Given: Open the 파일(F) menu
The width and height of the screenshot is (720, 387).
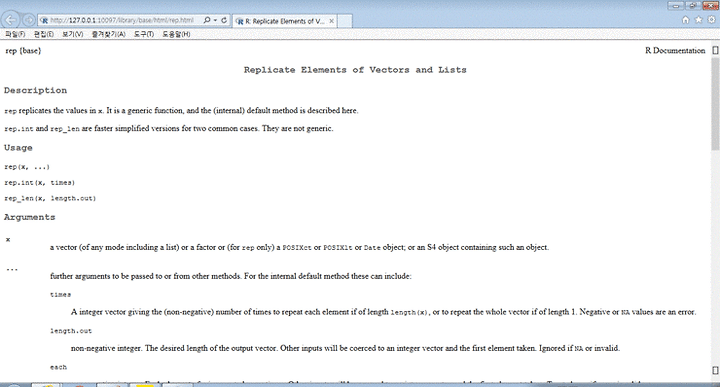Looking at the screenshot, I should click(15, 34).
